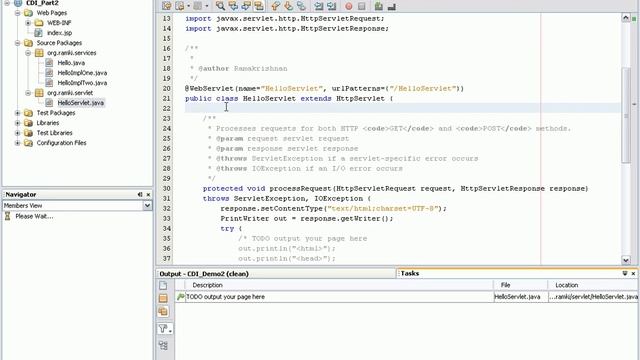Click the Comment code toolbar icon
Image resolution: width=640 pixels, height=360 pixels.
point(379,6)
